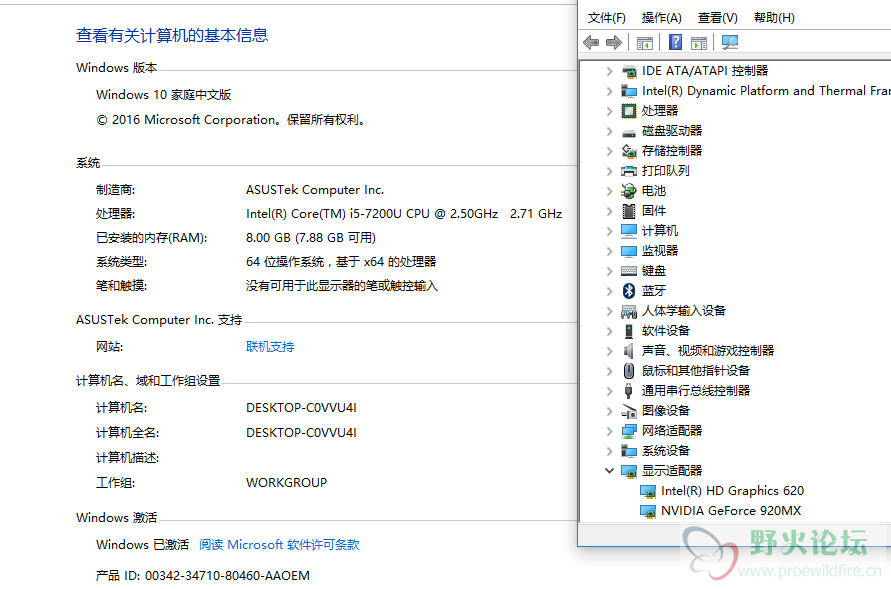The height and width of the screenshot is (589, 891).
Task: Click the 计算机 monitor icon
Action: click(x=628, y=231)
